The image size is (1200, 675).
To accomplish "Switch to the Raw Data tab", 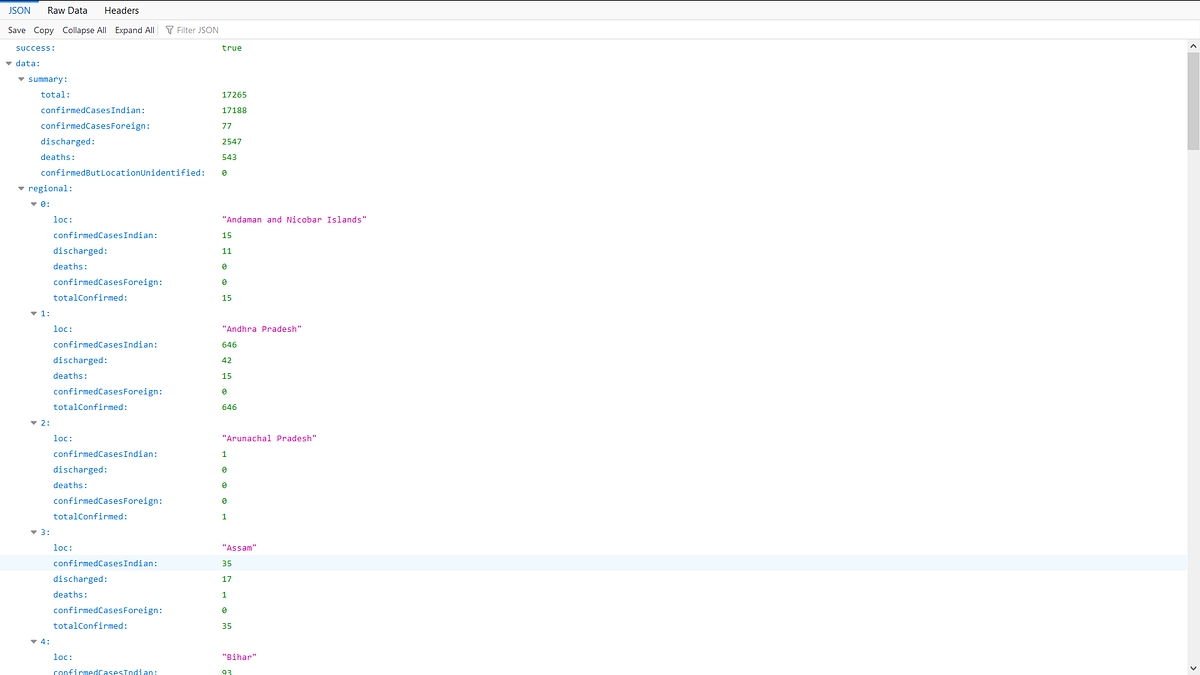I will [x=67, y=10].
